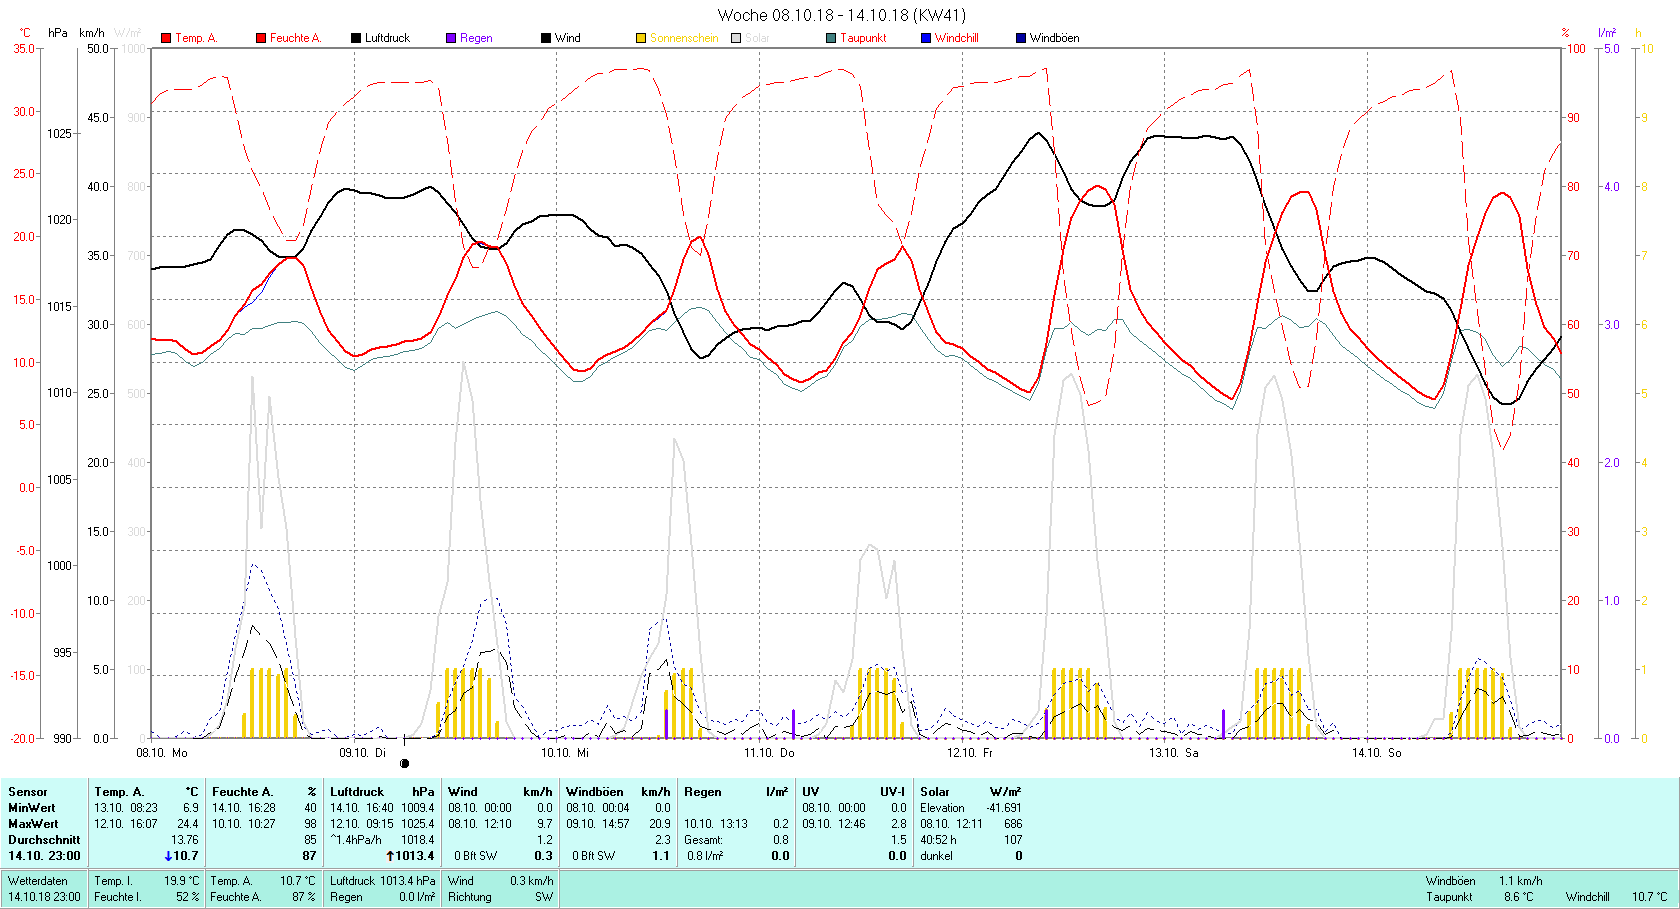This screenshot has width=1680, height=909.
Task: Select the '10.10. Mi' date label on the axis
Action: pos(565,753)
